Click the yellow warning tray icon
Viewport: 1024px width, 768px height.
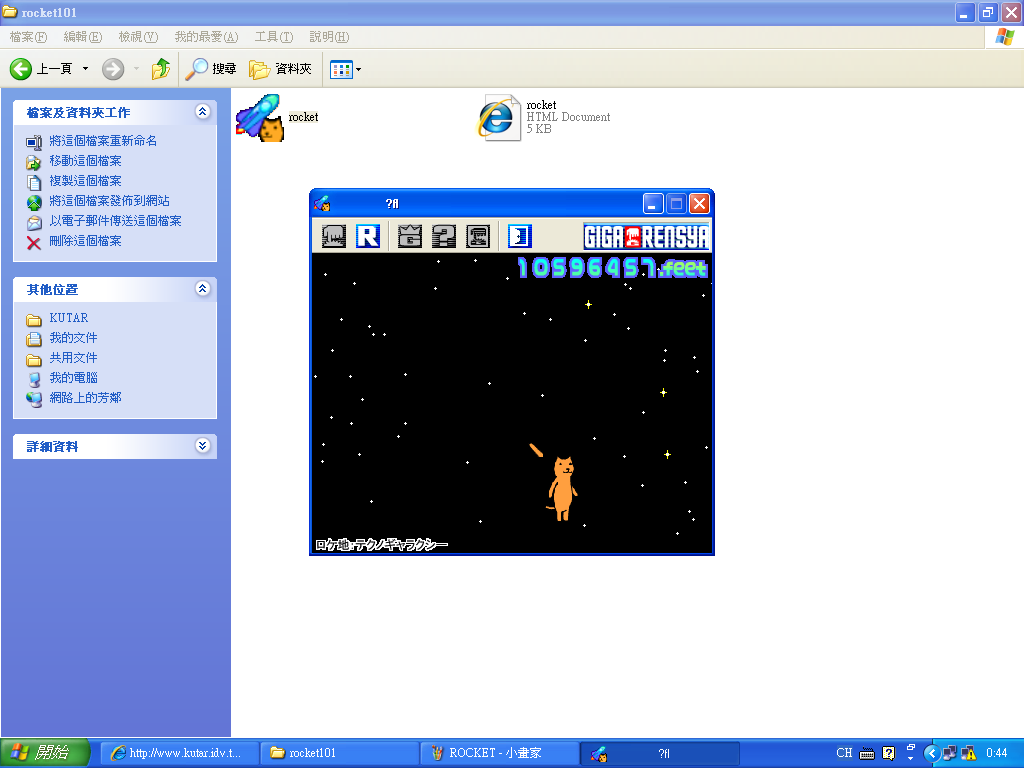(969, 754)
